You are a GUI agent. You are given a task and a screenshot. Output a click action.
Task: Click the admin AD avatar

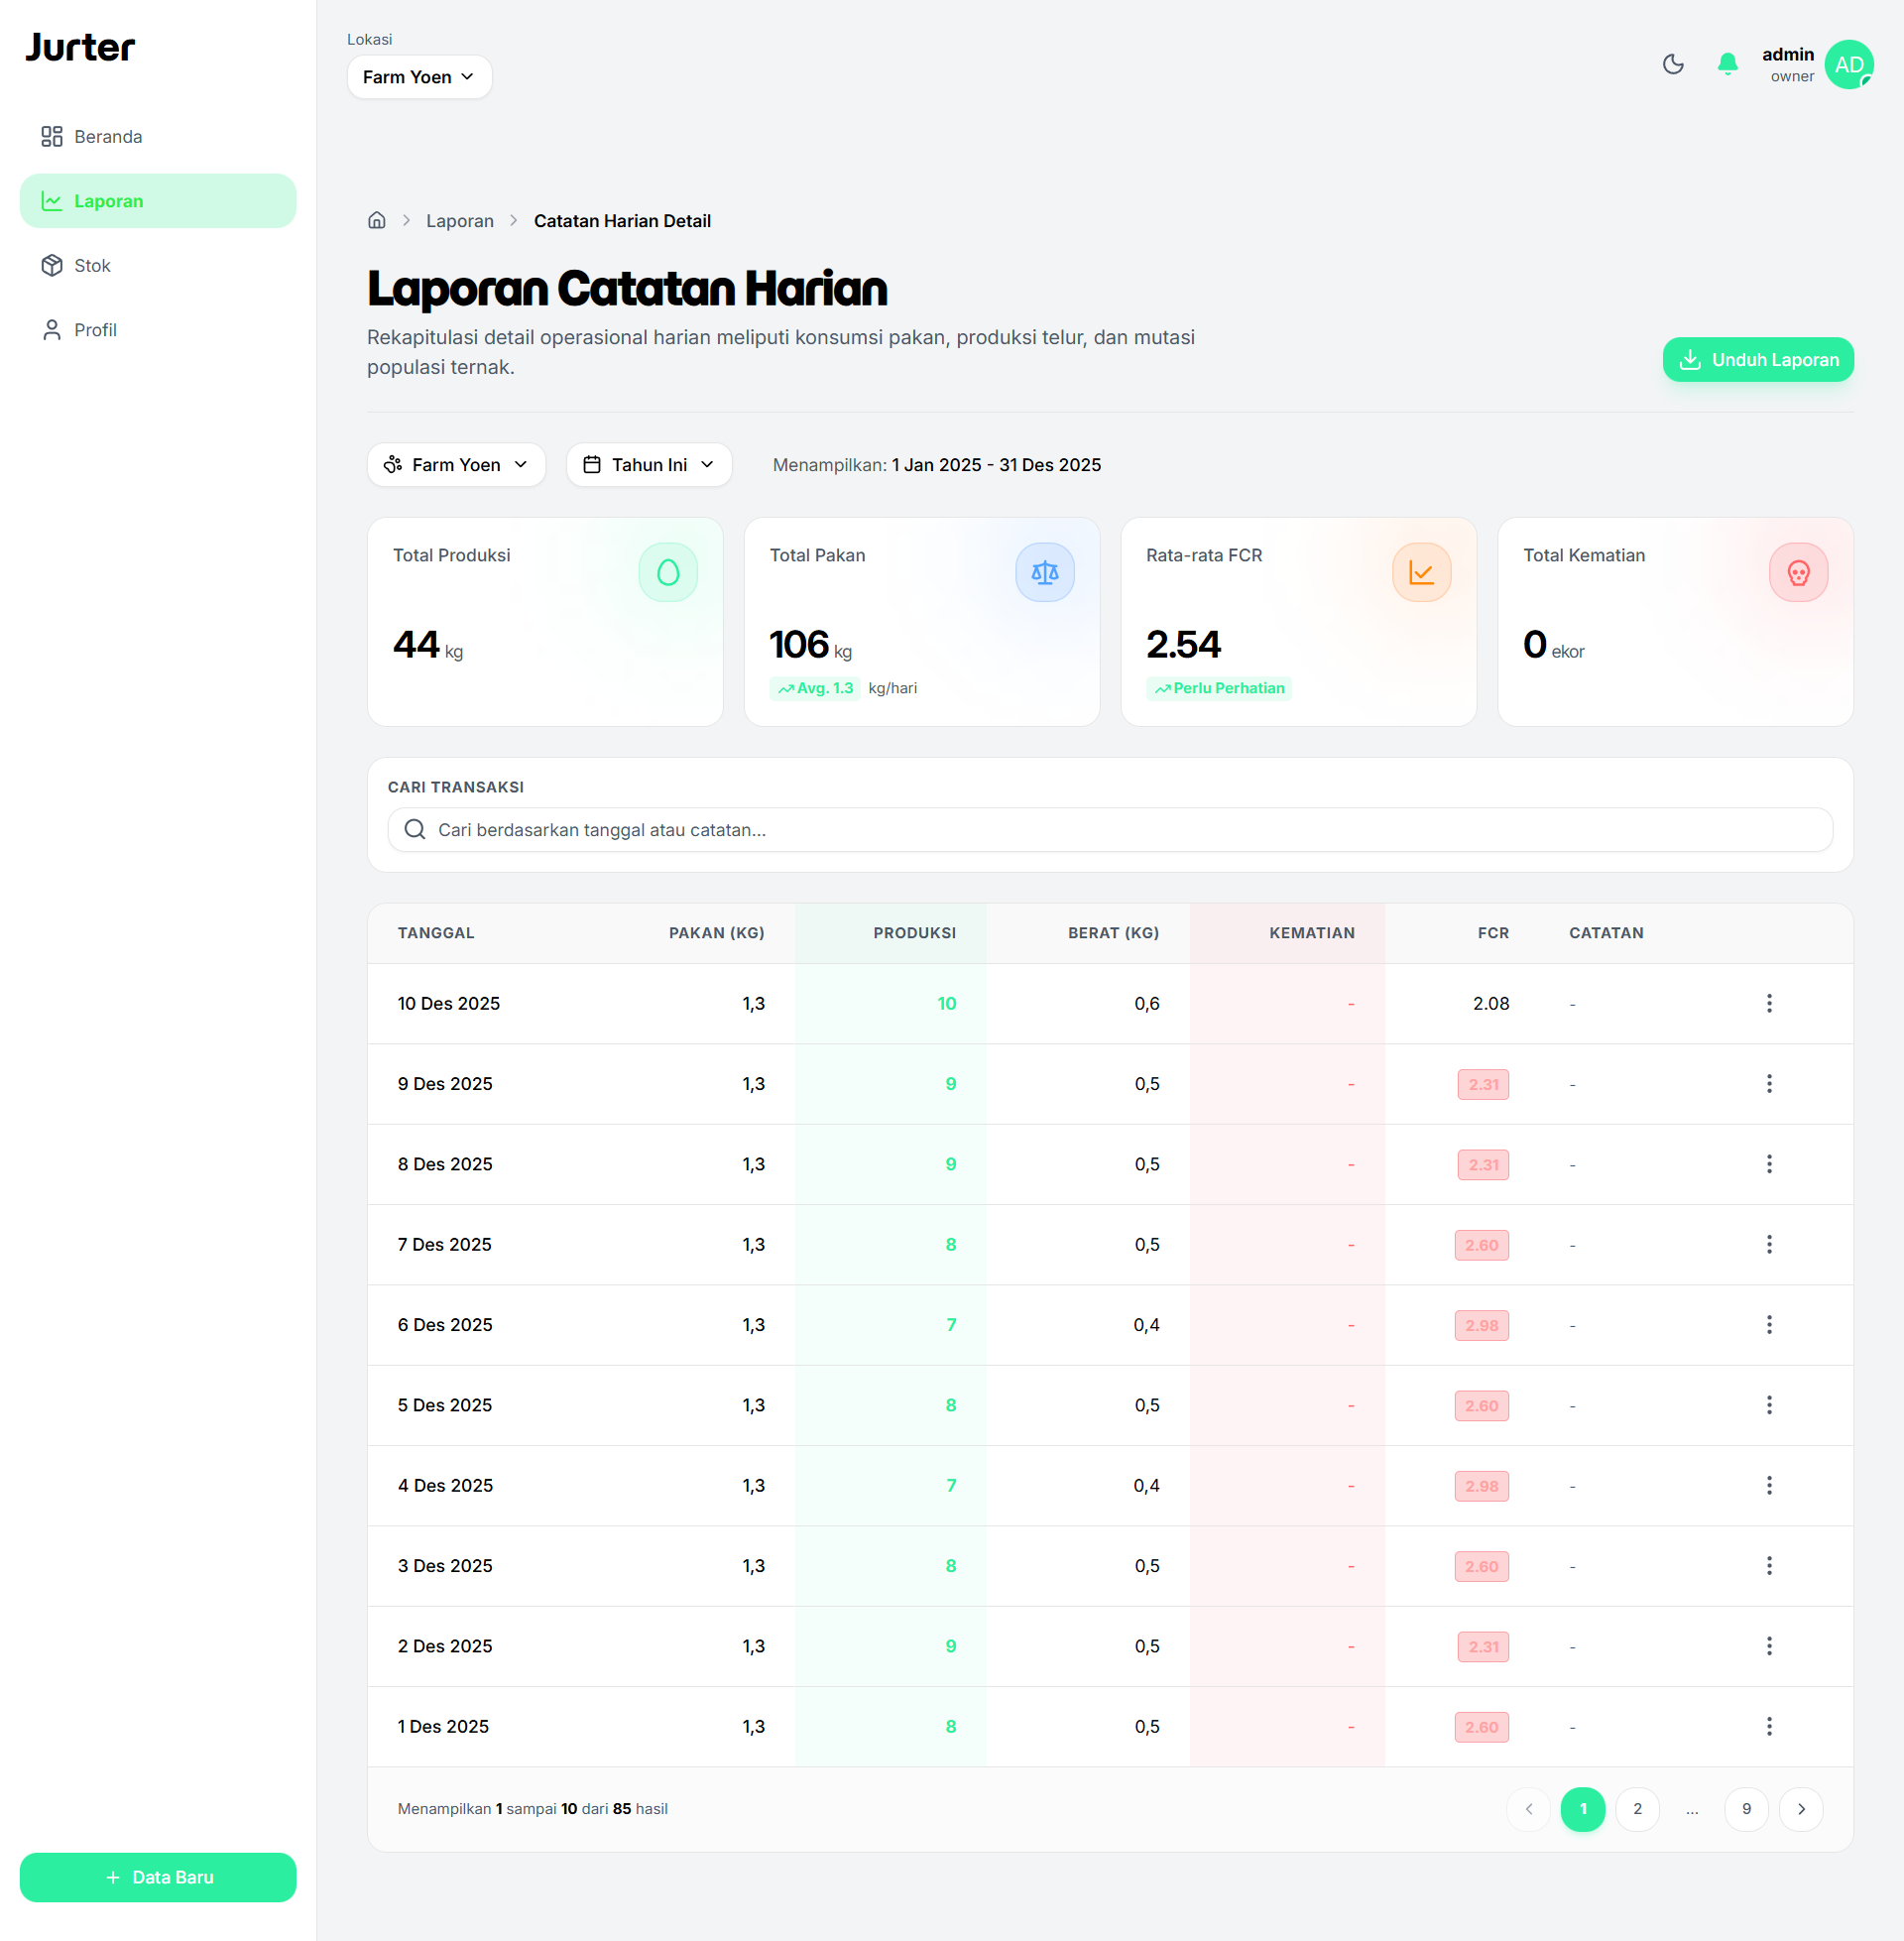click(1848, 65)
